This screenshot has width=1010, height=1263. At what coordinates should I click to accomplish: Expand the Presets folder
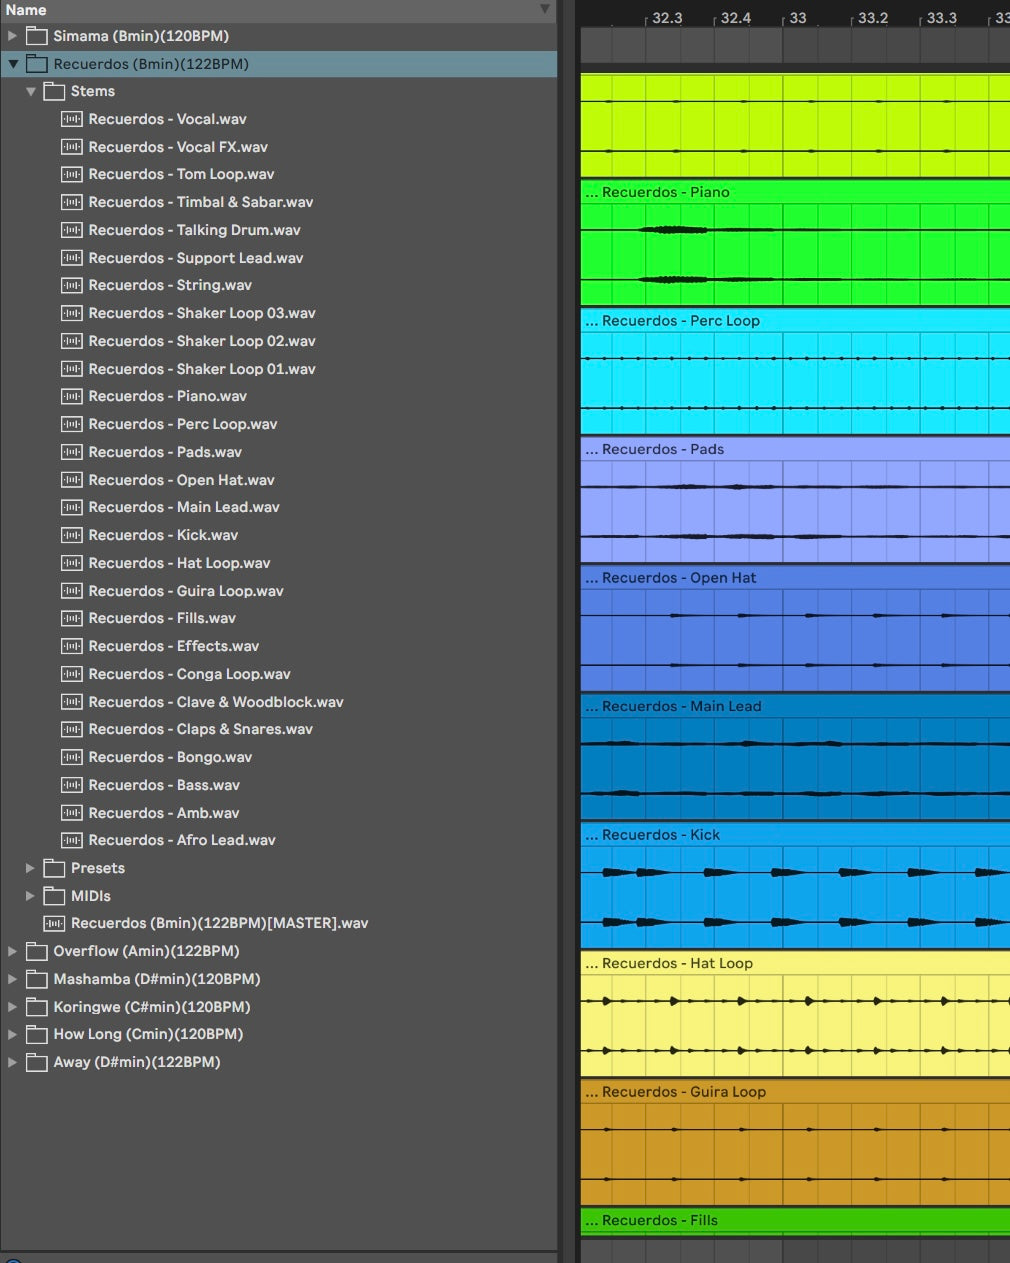[30, 868]
